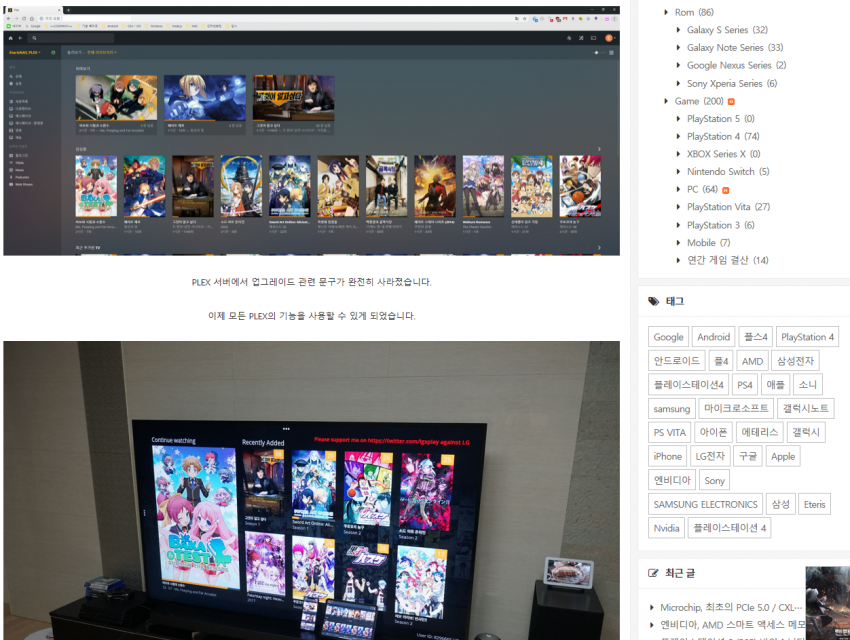Select the PS4 tag
850x640 pixels.
(x=745, y=385)
